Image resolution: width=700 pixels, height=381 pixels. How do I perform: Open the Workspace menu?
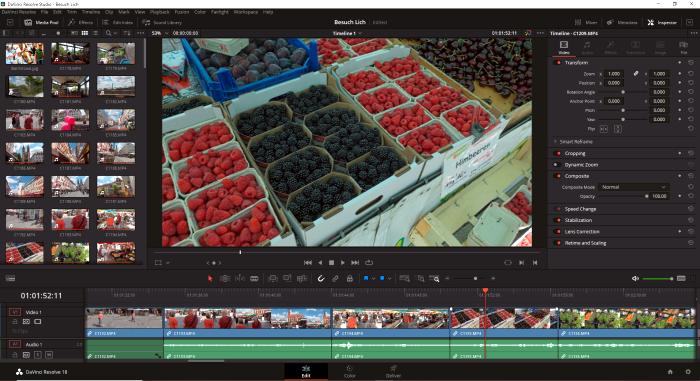pos(246,12)
